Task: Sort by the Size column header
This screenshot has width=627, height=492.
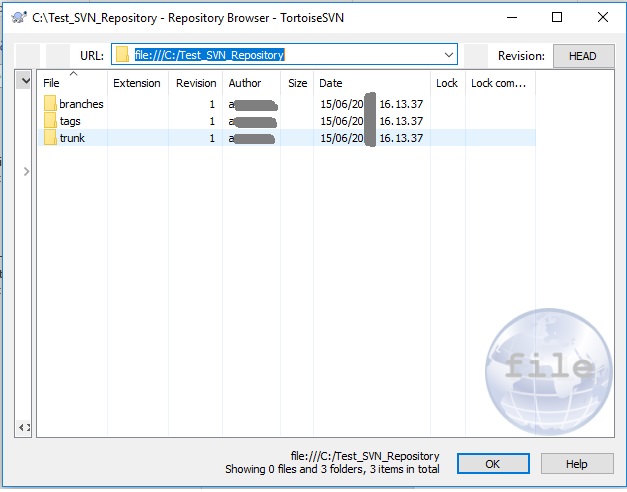Action: pyautogui.click(x=298, y=83)
